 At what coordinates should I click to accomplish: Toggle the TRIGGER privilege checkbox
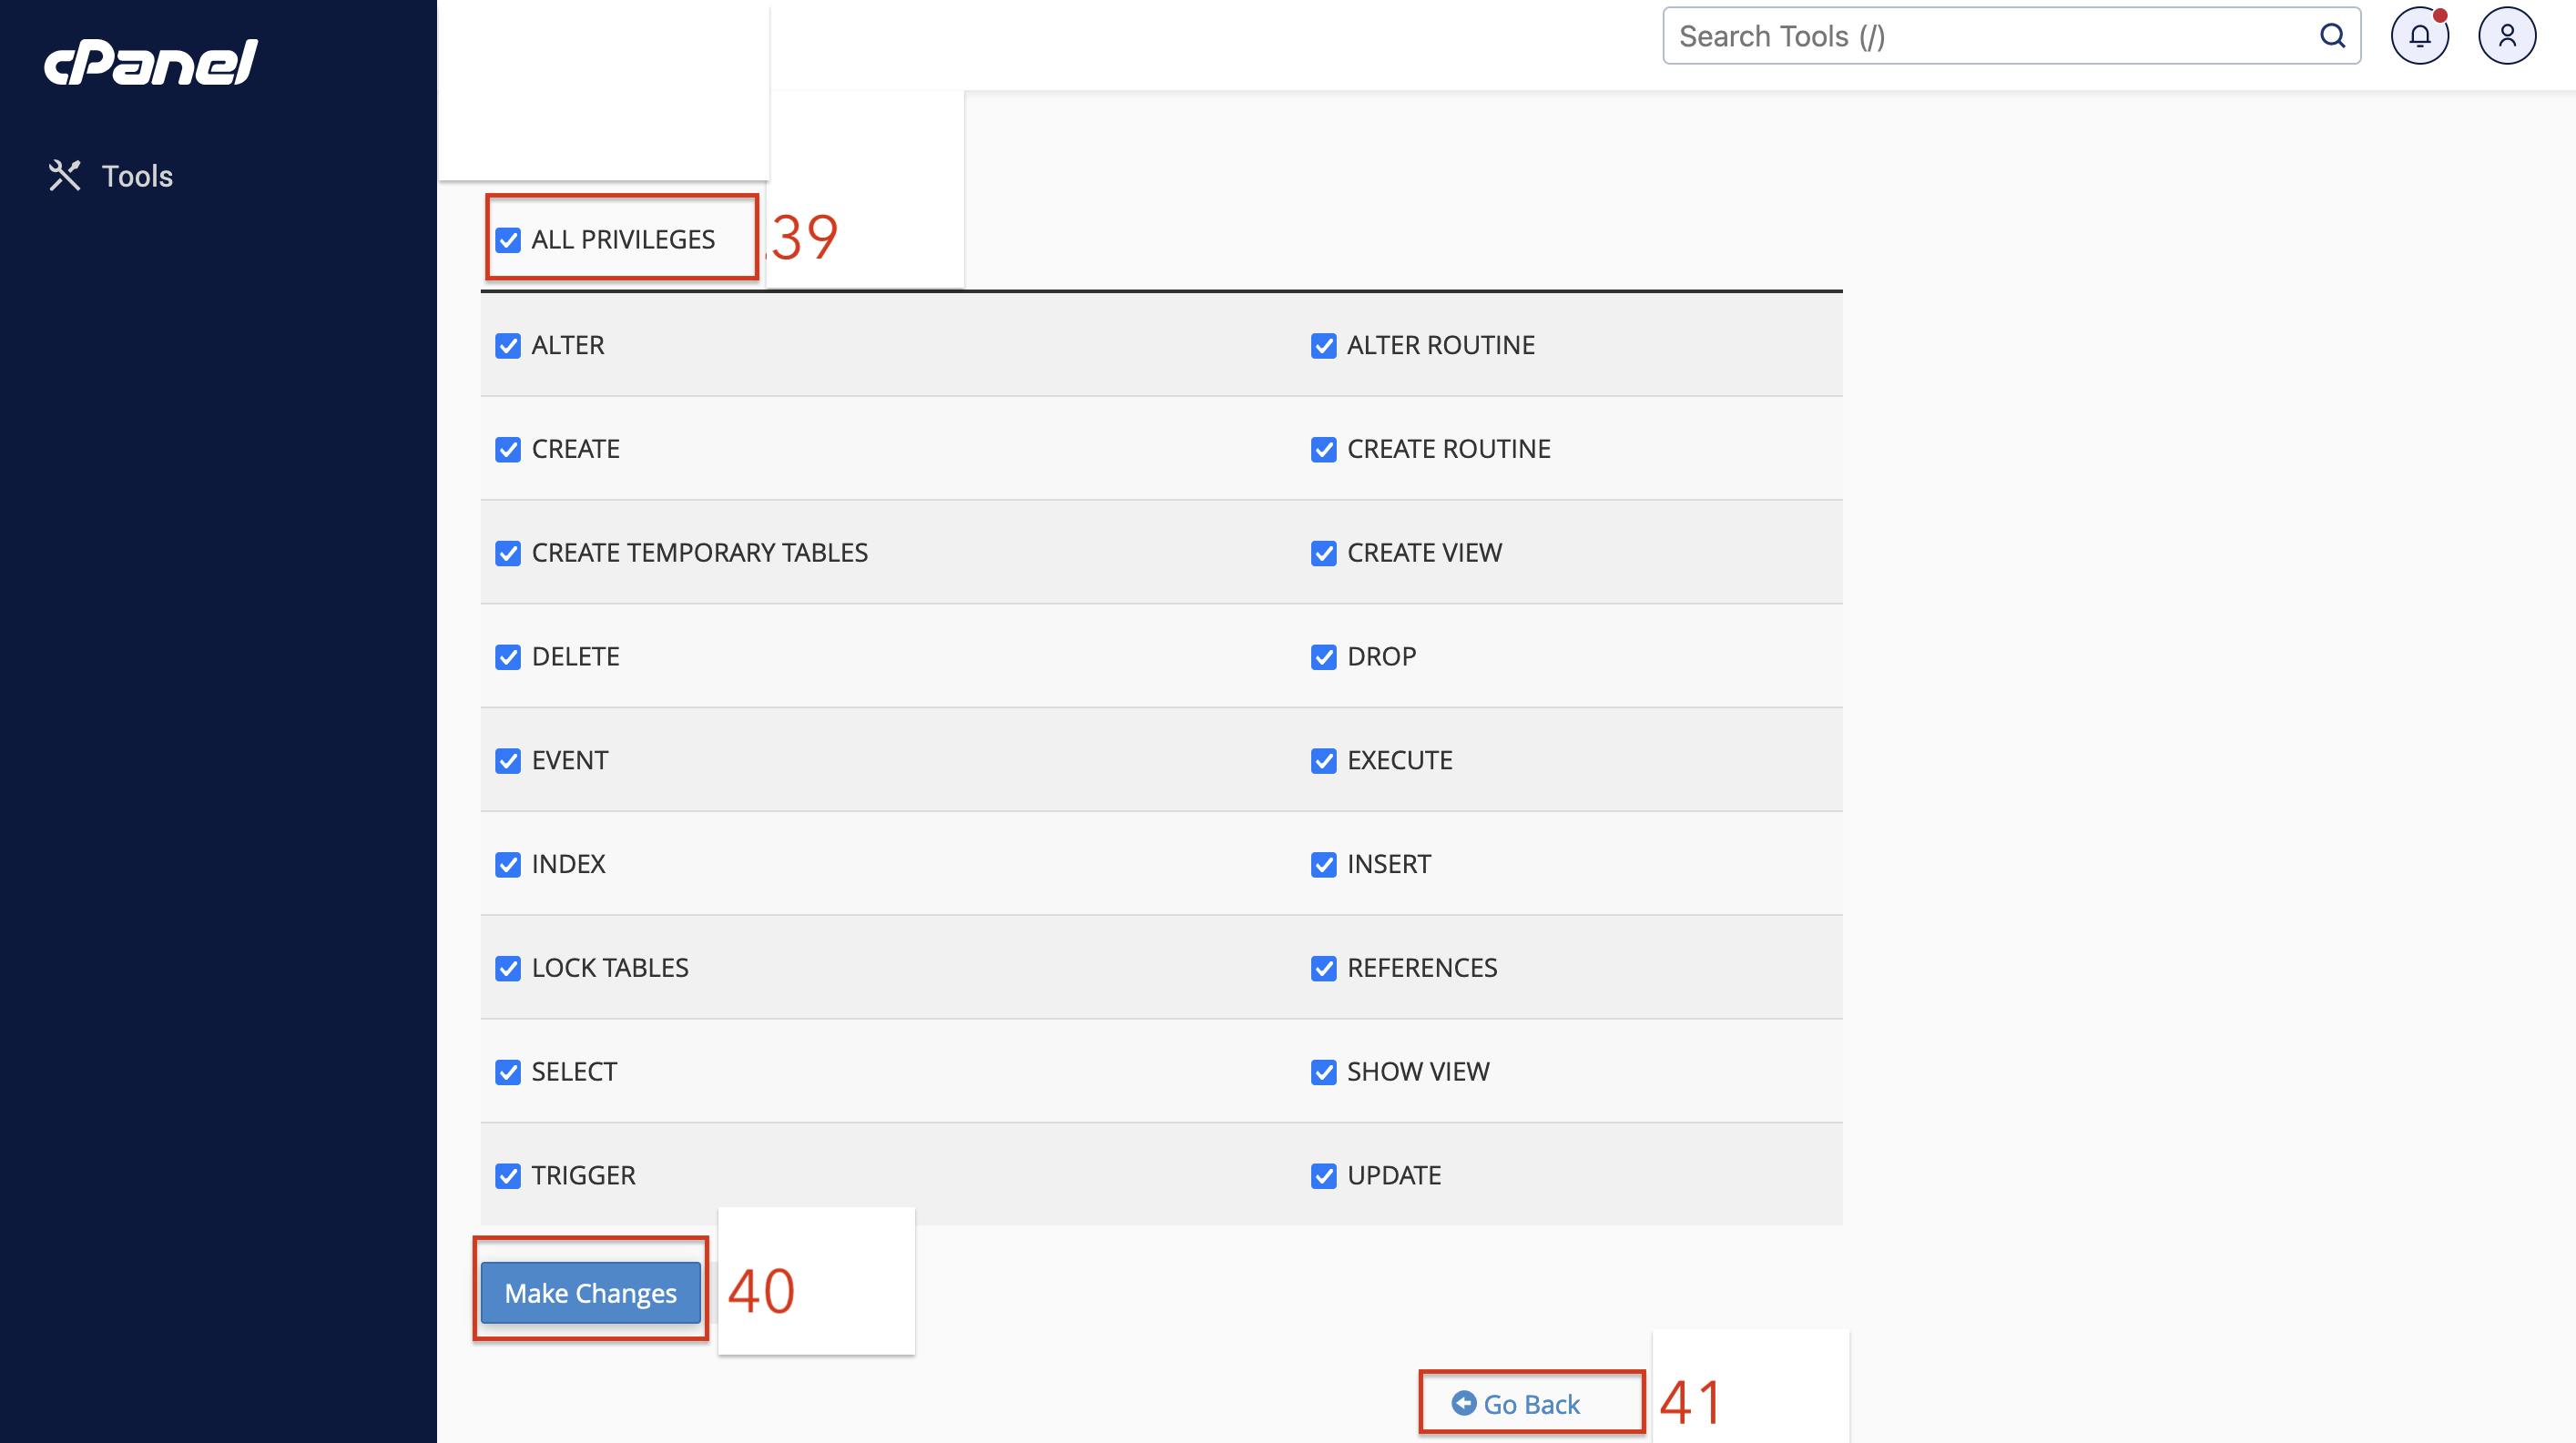pyautogui.click(x=508, y=1177)
